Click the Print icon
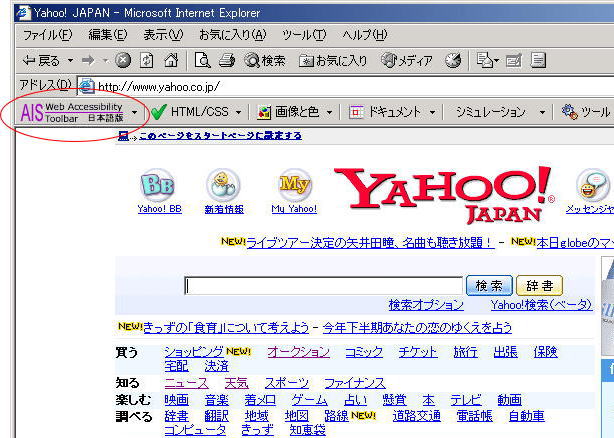 click(227, 60)
